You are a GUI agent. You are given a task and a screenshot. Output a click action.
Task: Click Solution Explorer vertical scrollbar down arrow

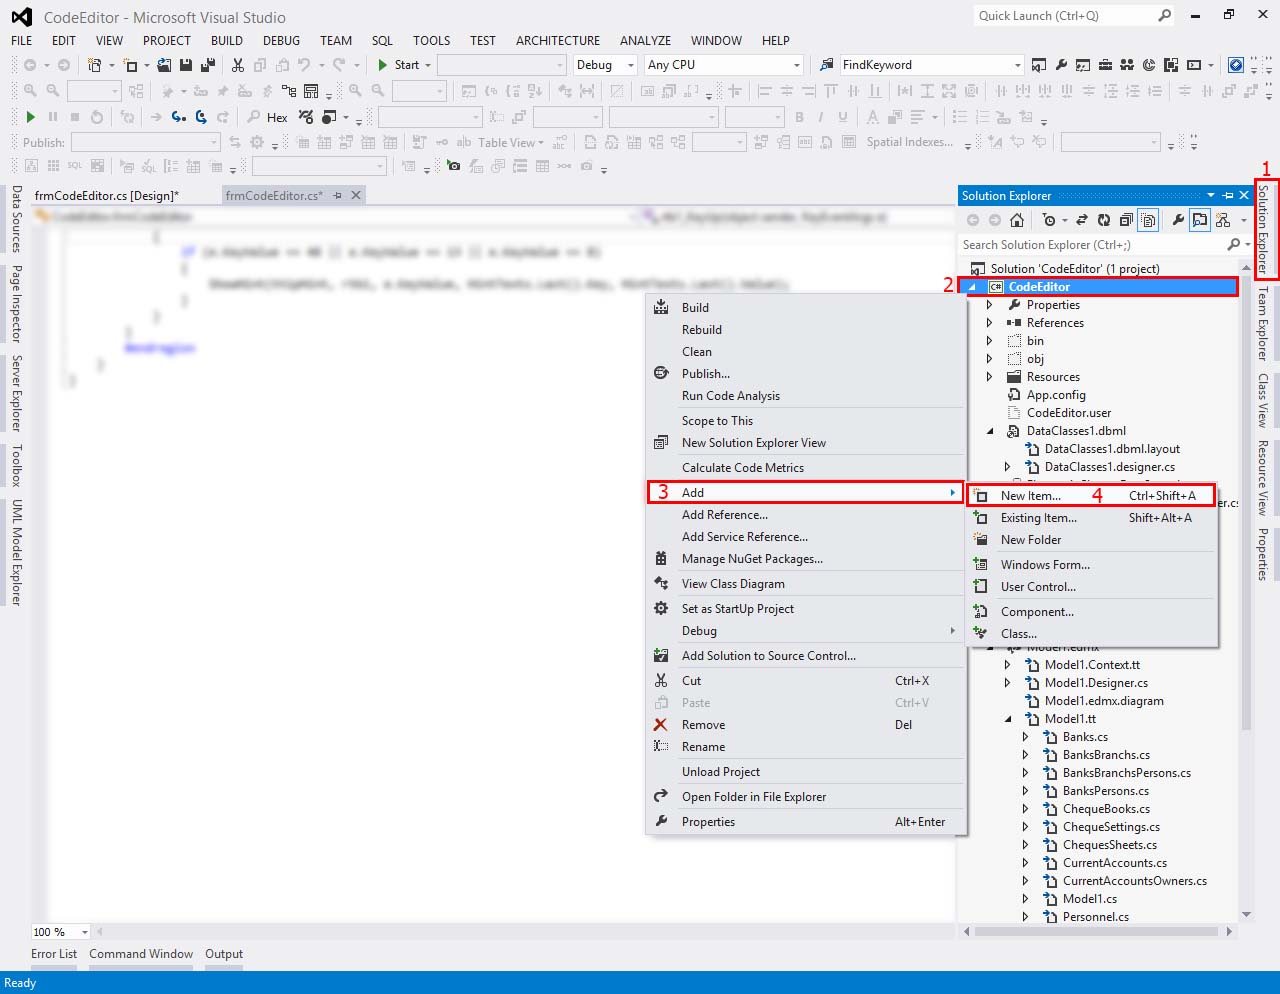(1246, 914)
